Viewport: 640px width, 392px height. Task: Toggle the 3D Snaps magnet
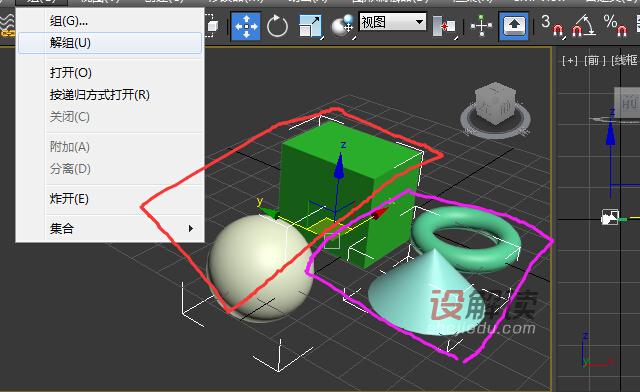(x=553, y=26)
